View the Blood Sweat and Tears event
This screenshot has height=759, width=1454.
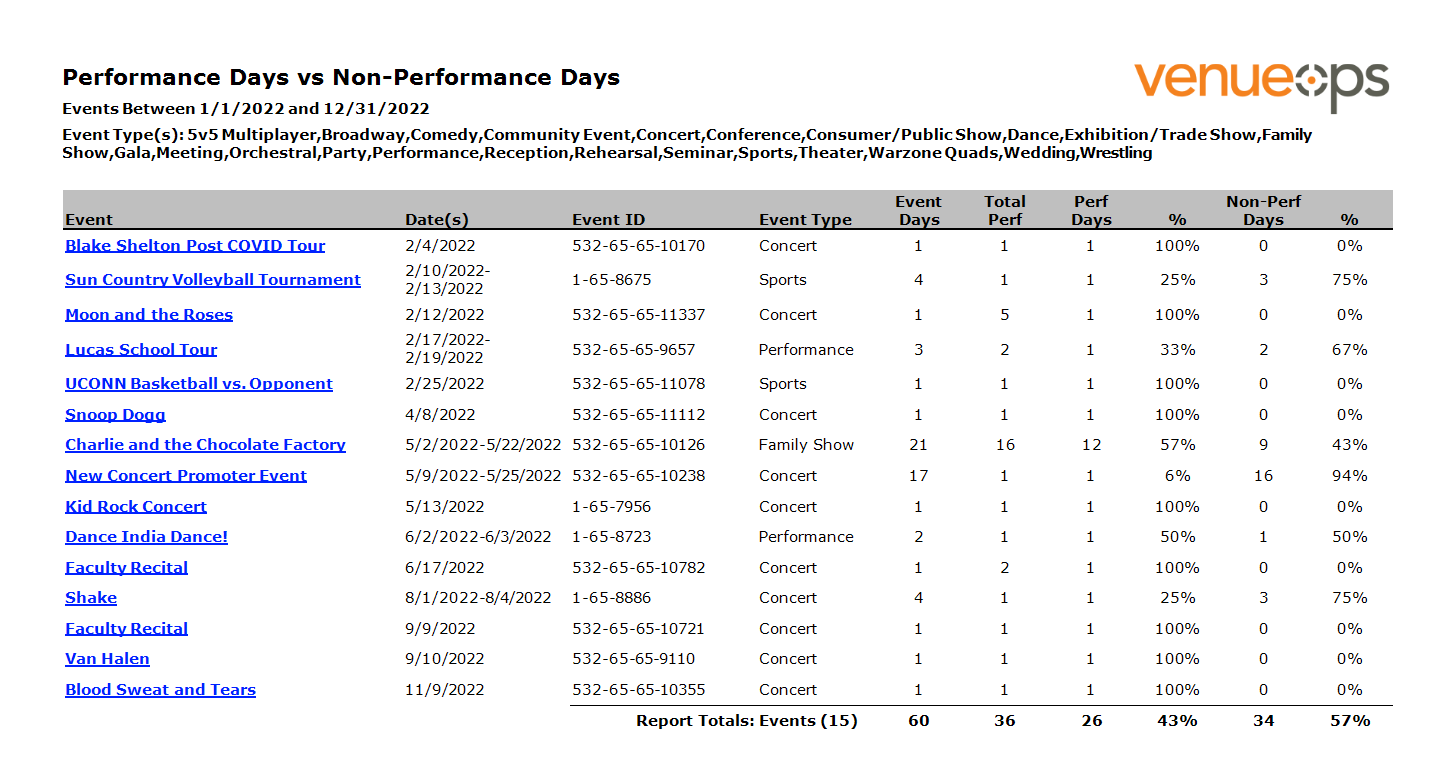(x=160, y=690)
